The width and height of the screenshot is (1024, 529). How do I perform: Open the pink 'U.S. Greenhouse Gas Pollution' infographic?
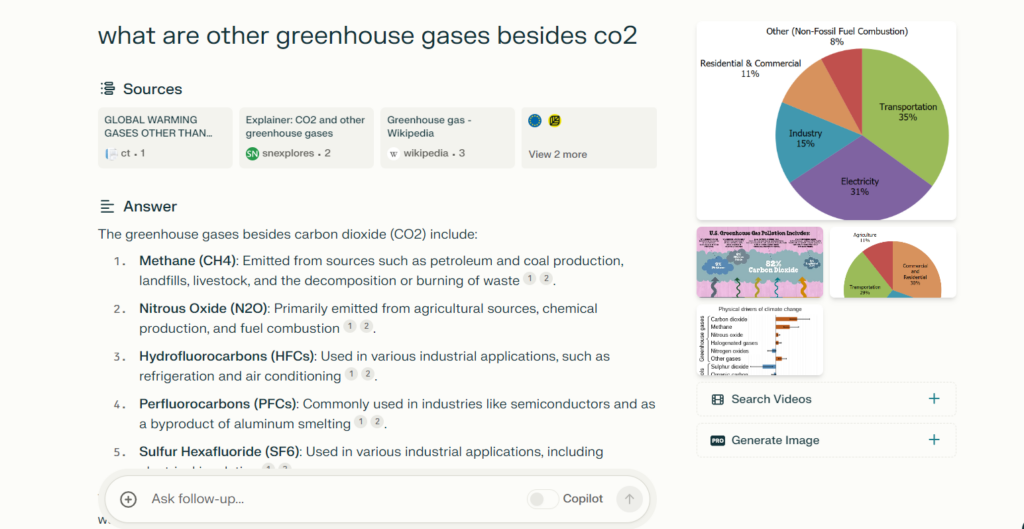(x=760, y=263)
